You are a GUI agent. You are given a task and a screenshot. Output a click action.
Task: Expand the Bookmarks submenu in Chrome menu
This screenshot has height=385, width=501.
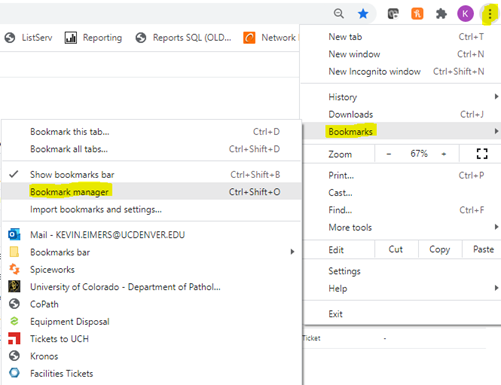pos(402,131)
